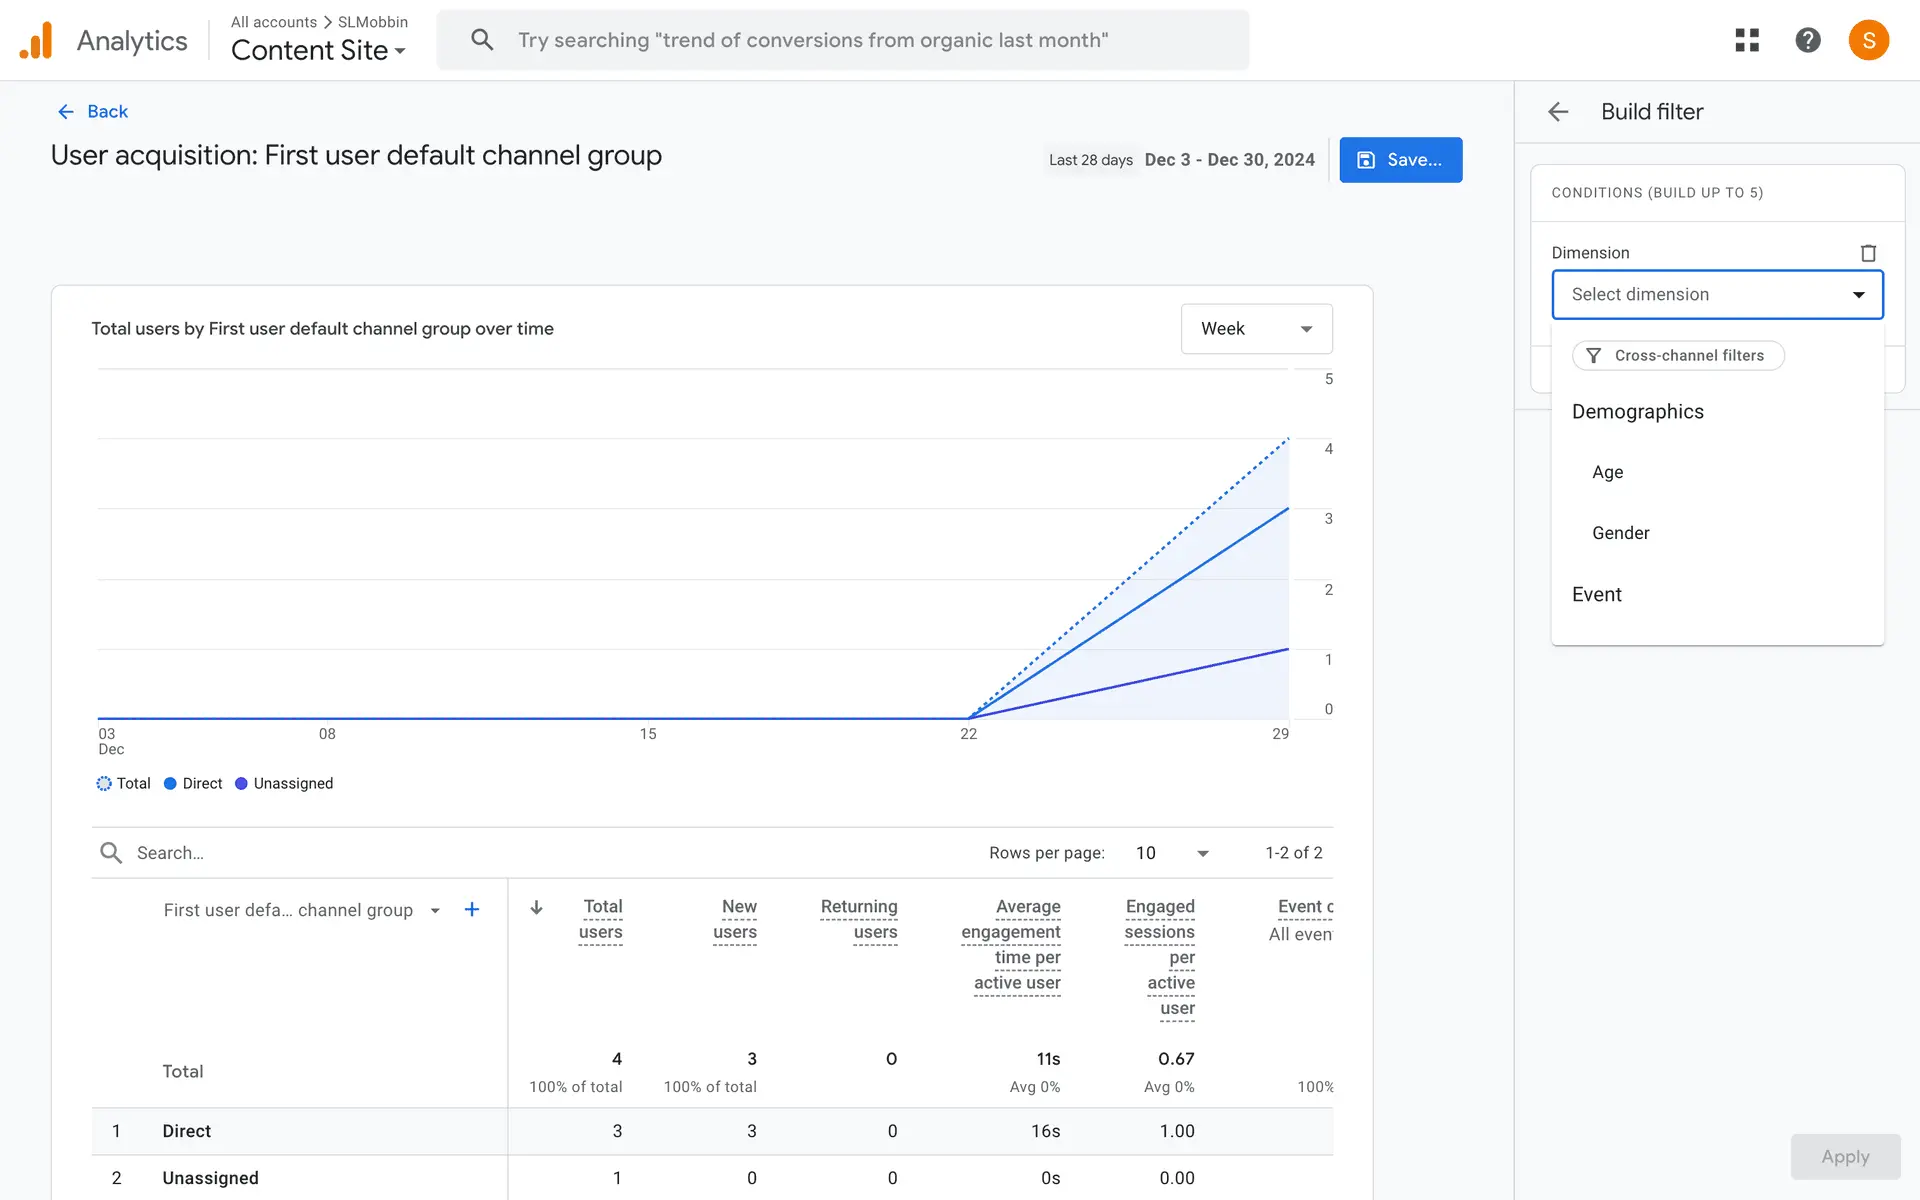Delete condition with the trash icon
Image resolution: width=1920 pixels, height=1200 pixels.
pos(1867,253)
